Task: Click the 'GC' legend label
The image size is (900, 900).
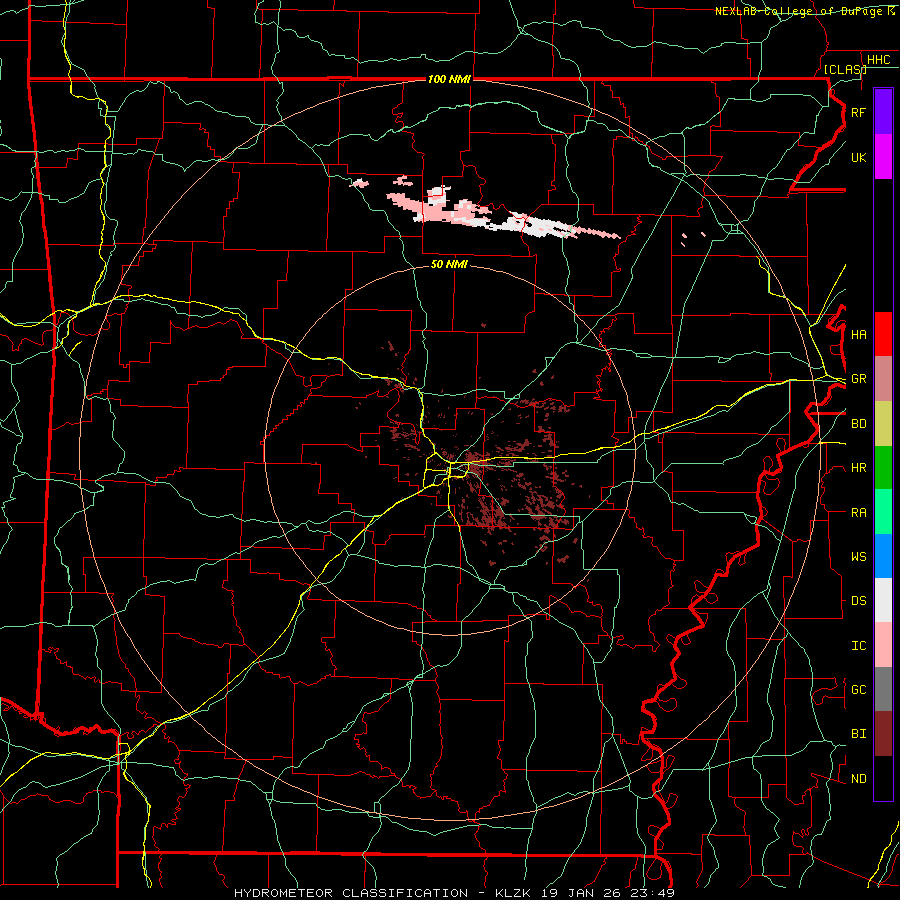Action: coord(858,690)
